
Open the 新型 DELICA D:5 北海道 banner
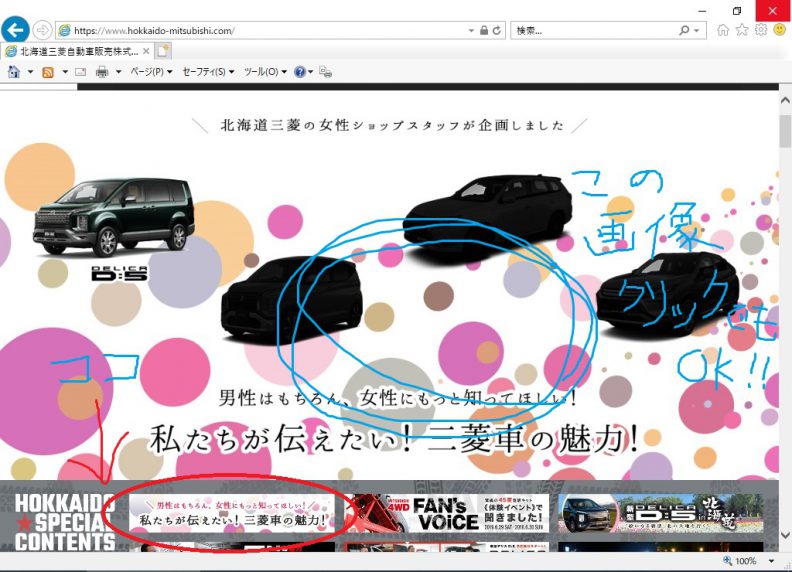coord(661,513)
